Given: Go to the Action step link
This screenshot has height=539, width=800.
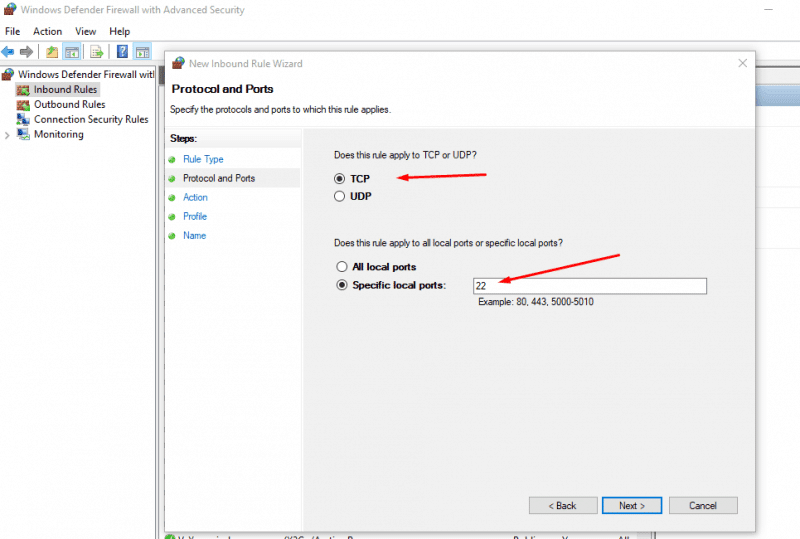Looking at the screenshot, I should pyautogui.click(x=195, y=198).
